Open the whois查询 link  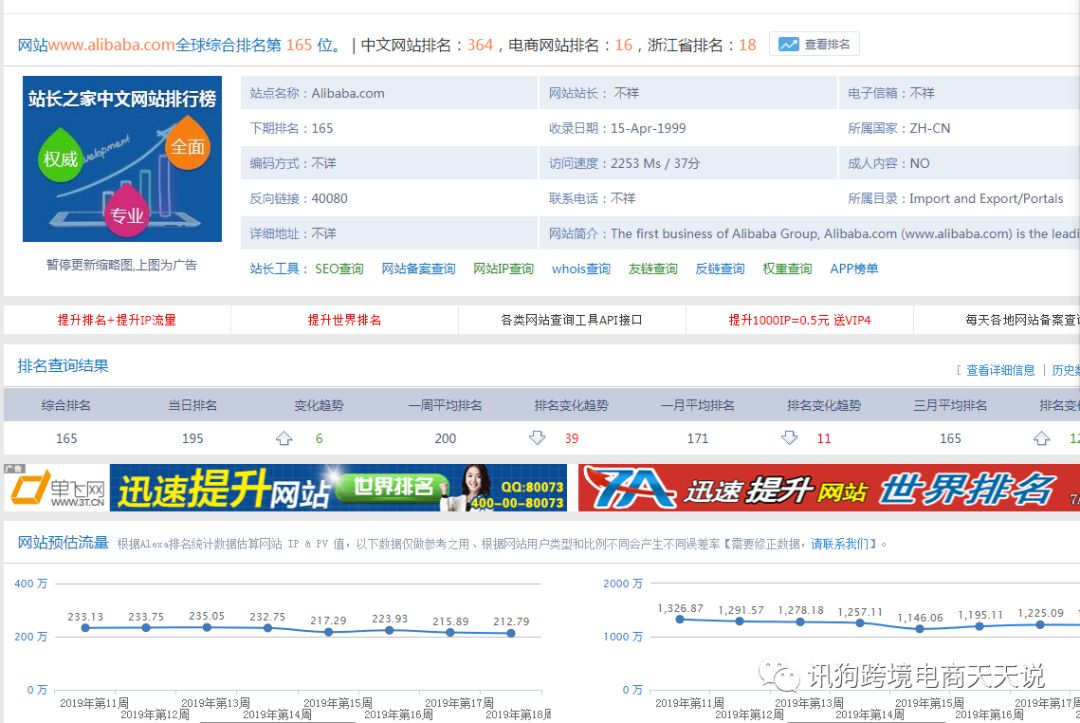[581, 269]
